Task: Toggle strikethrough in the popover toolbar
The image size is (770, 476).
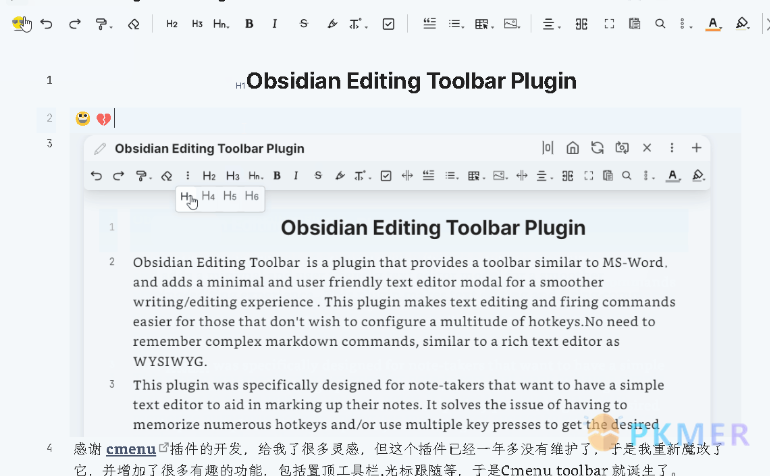Action: [x=318, y=175]
